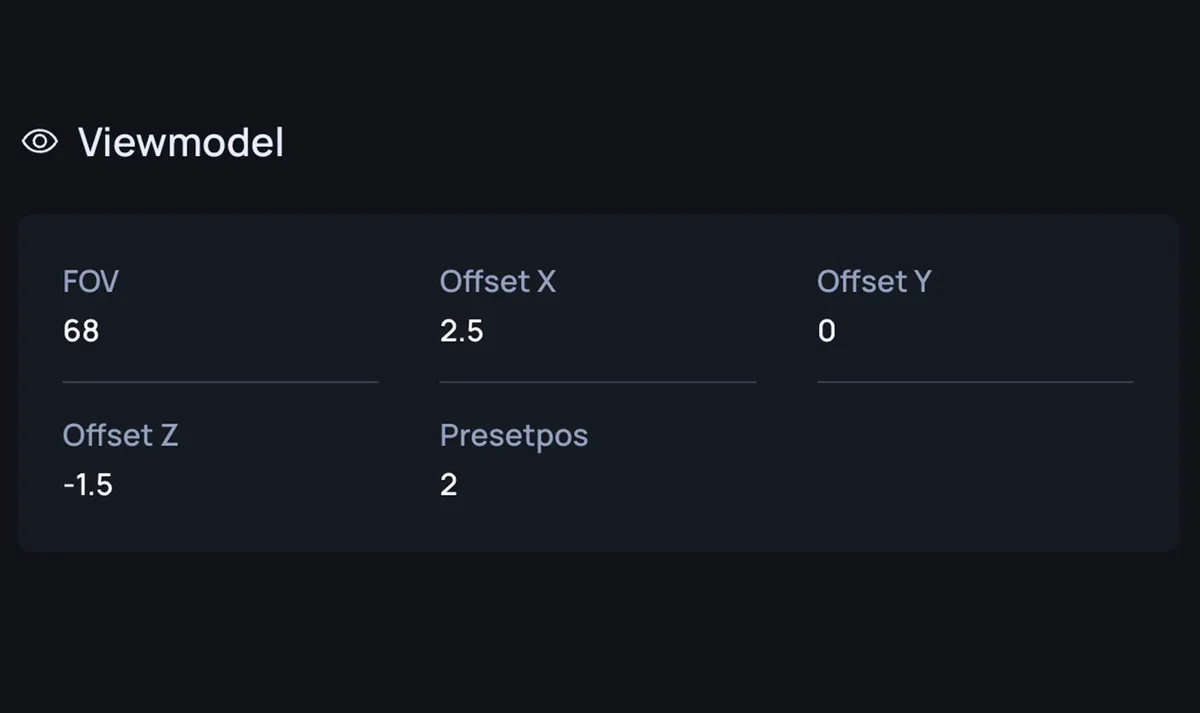The height and width of the screenshot is (713, 1200).
Task: Click blank space right of the 2.5 value
Action: (x=620, y=331)
